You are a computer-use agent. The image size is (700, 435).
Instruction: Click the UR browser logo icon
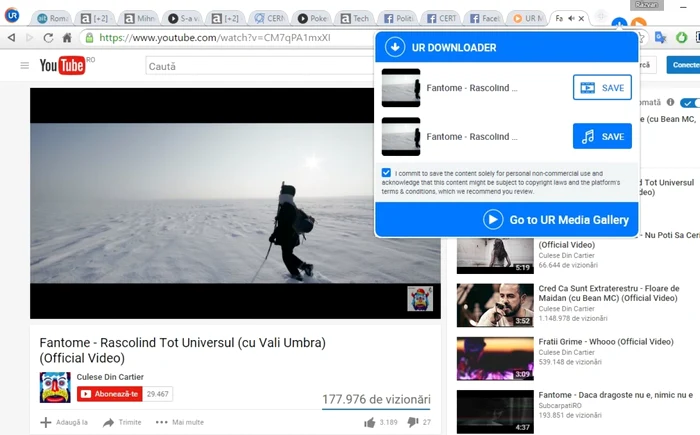pos(12,15)
